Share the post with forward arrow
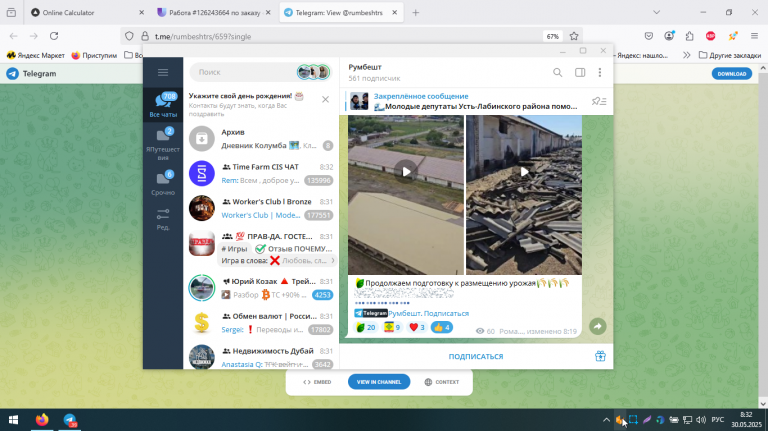Screen dimensions: 768x431 click(598, 327)
